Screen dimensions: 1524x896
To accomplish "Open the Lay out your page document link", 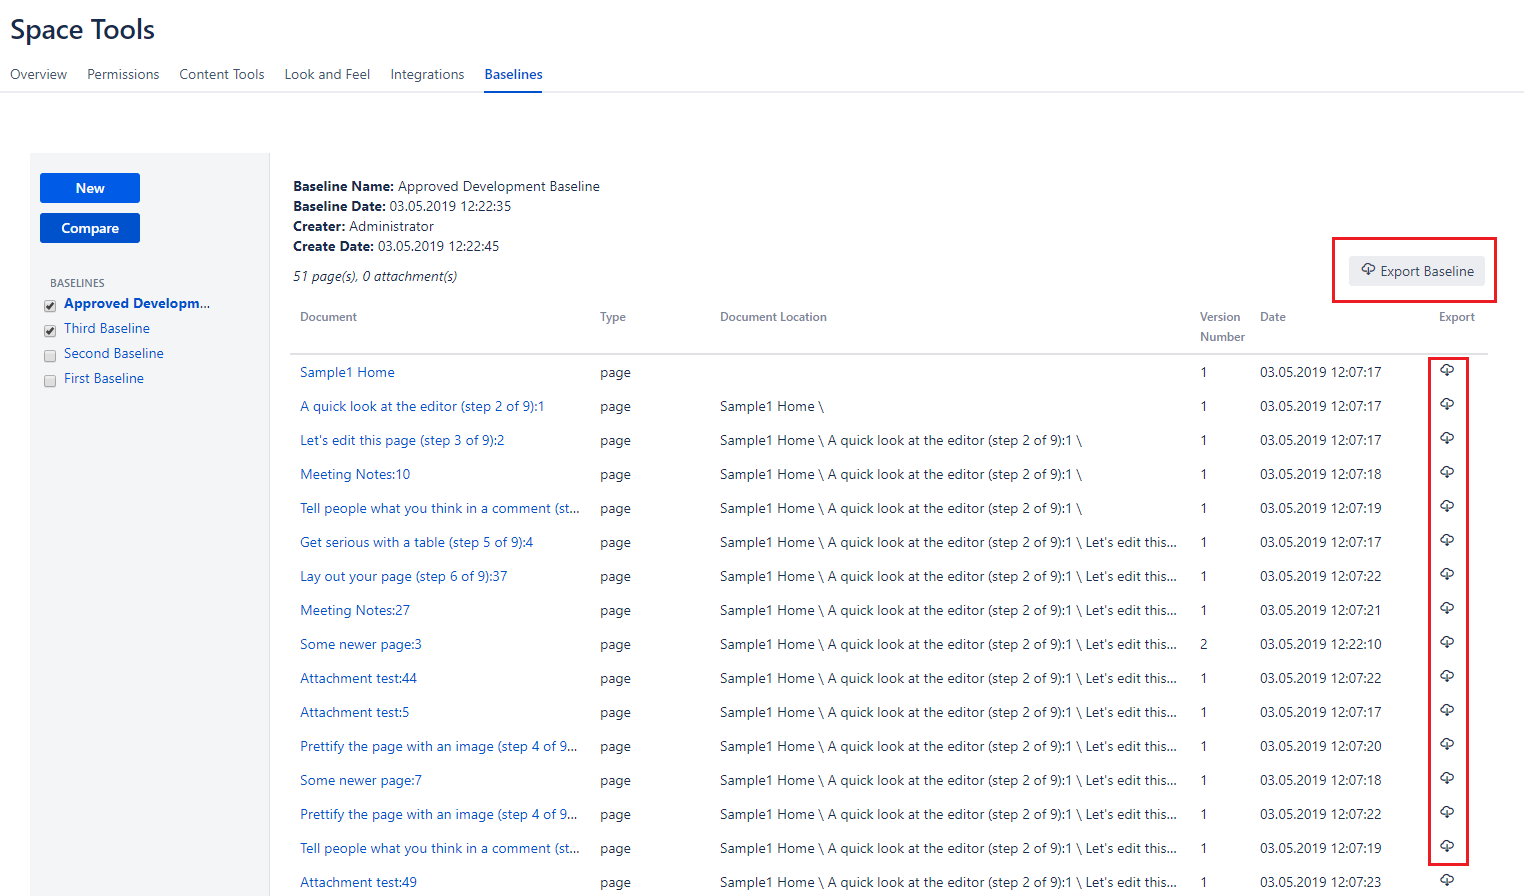I will [x=403, y=576].
